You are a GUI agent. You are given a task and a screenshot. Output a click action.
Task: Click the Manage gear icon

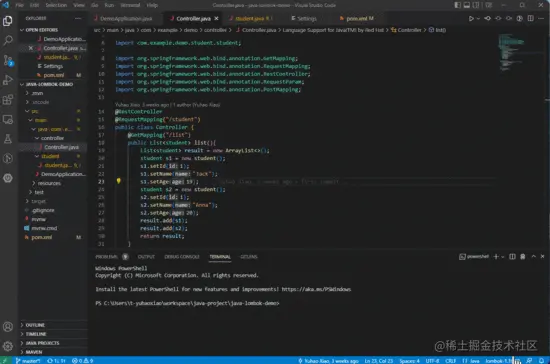[x=8, y=346]
